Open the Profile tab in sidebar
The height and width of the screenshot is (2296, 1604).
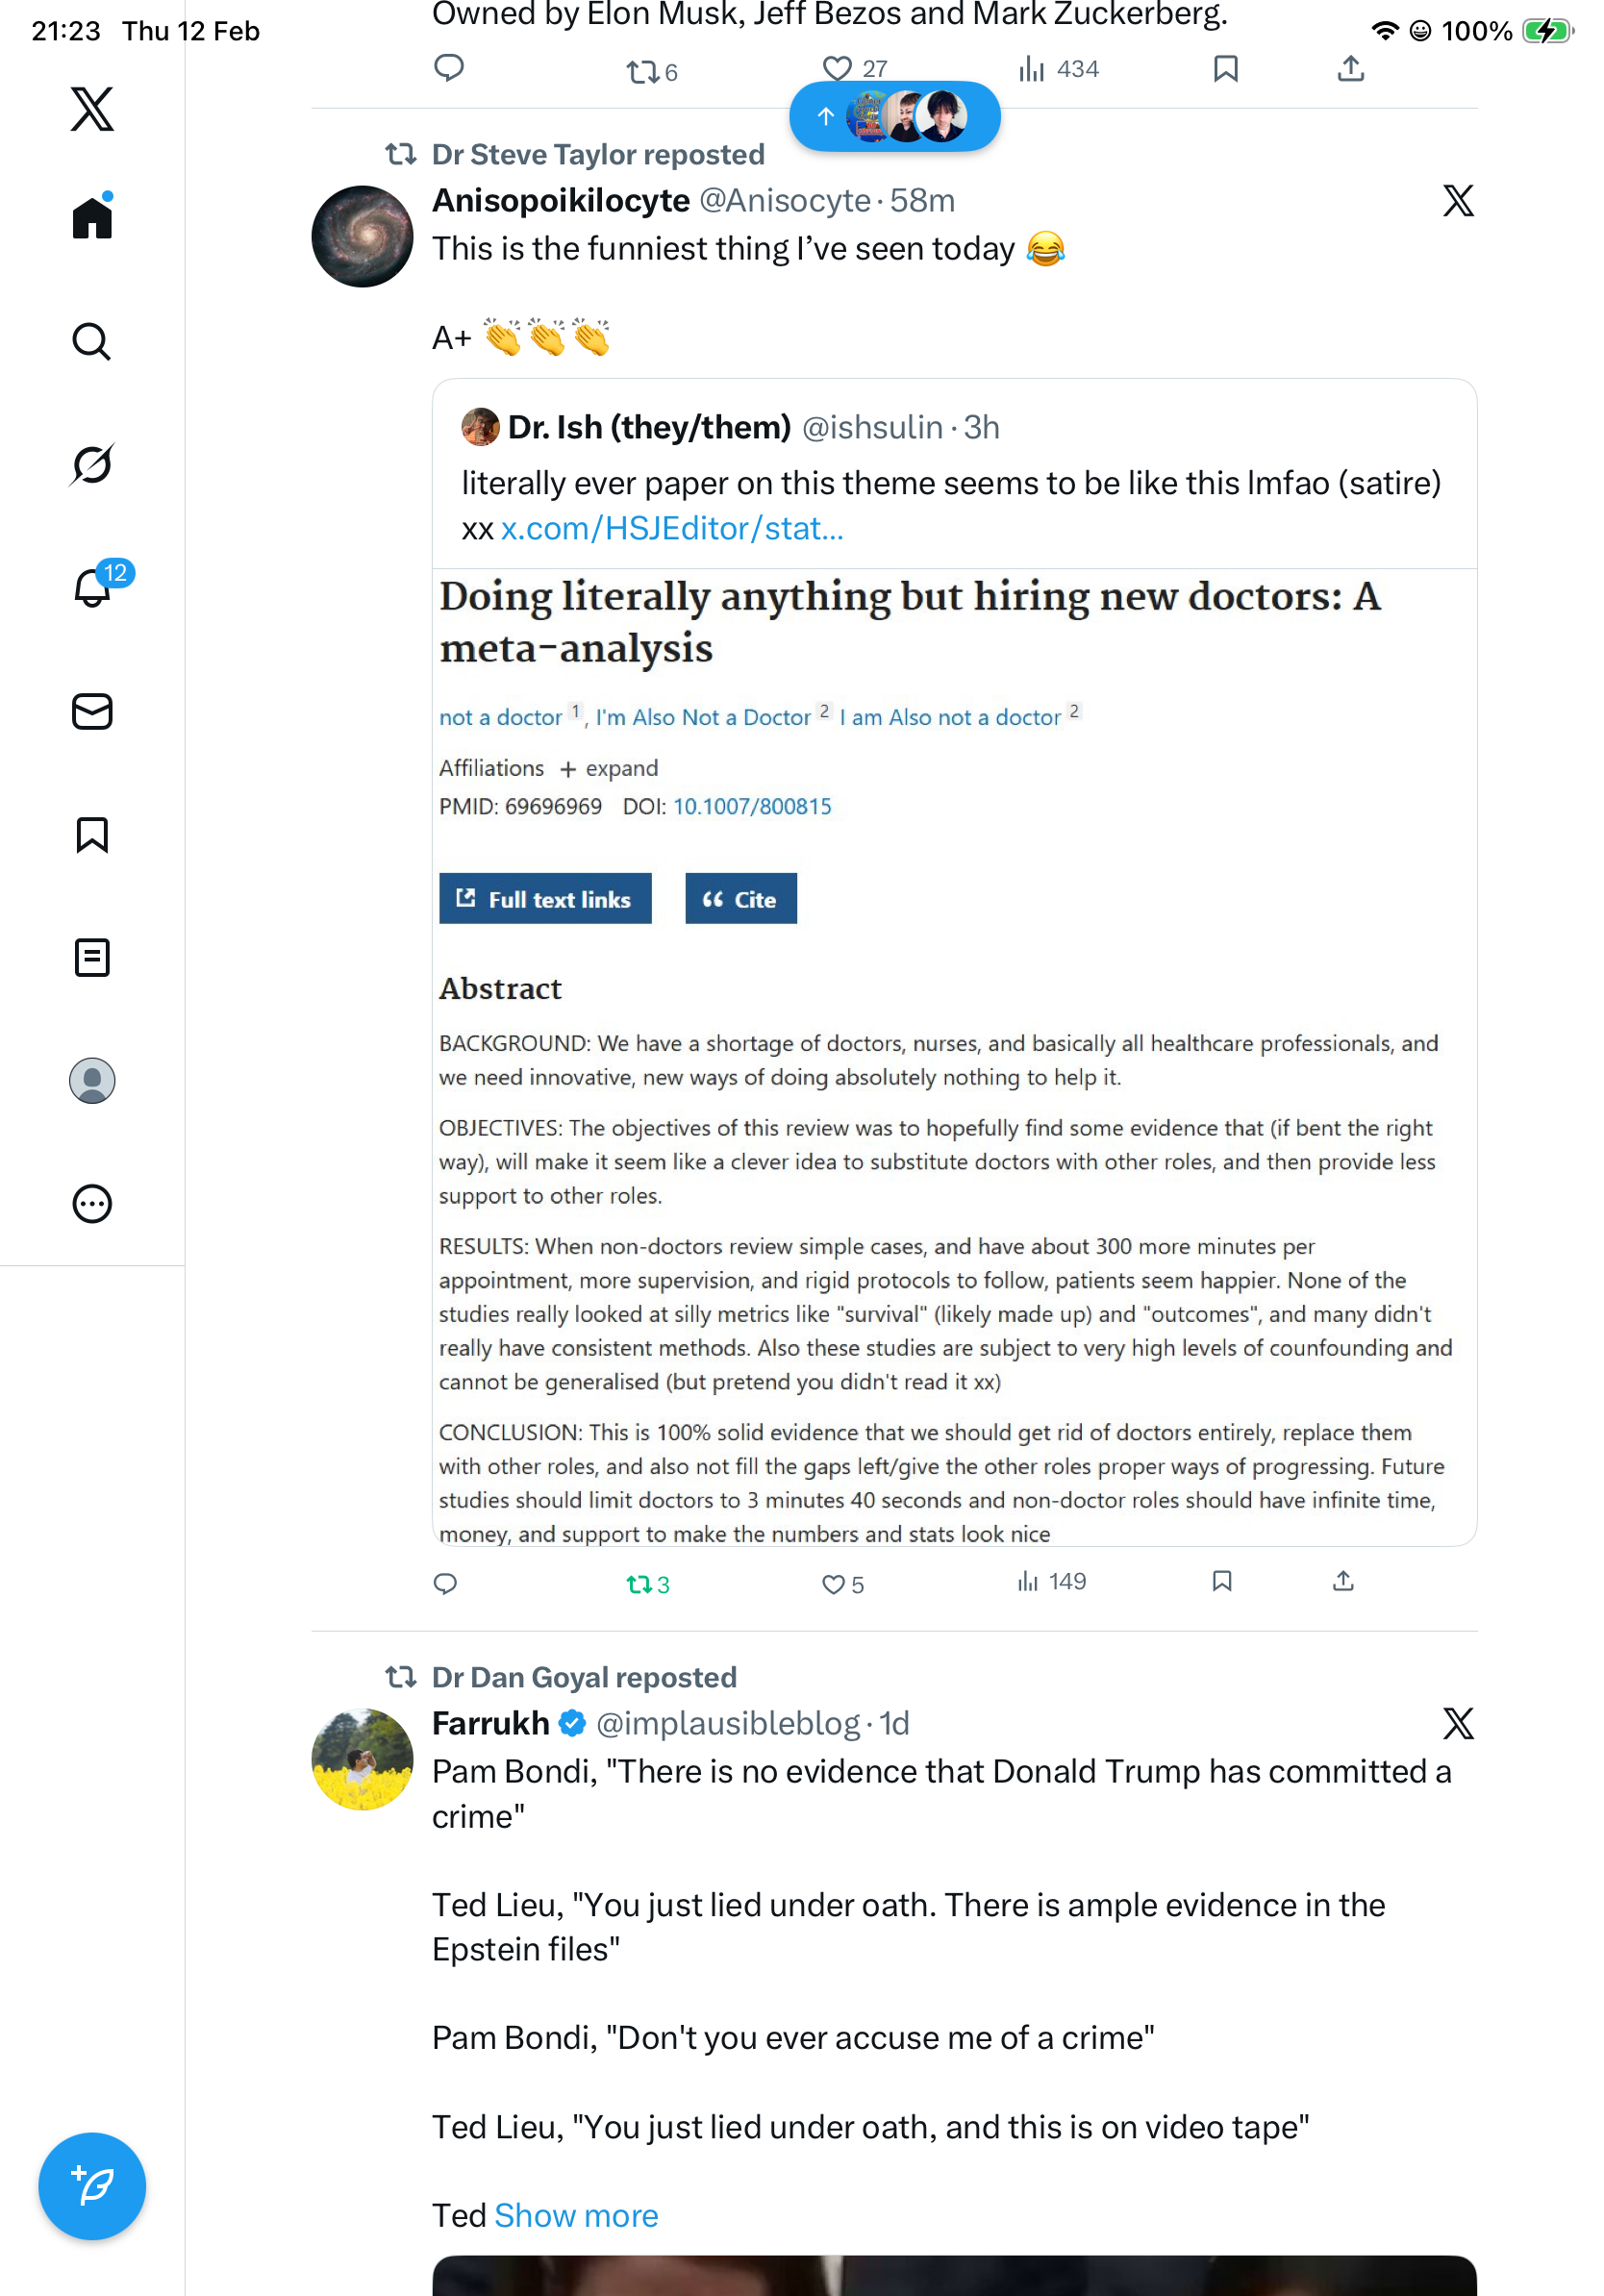[92, 1081]
